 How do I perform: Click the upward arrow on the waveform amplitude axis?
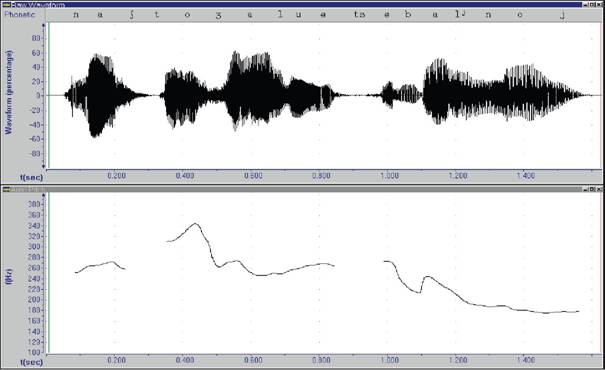(44, 25)
